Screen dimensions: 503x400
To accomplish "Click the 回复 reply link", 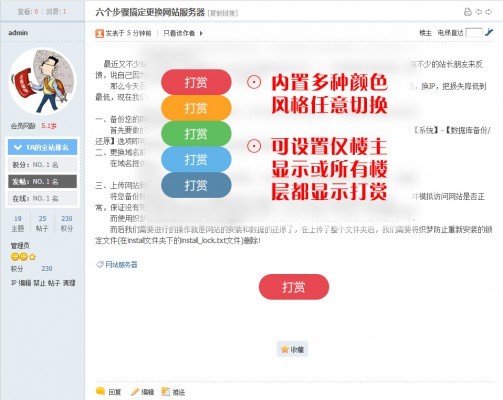I will [x=115, y=392].
